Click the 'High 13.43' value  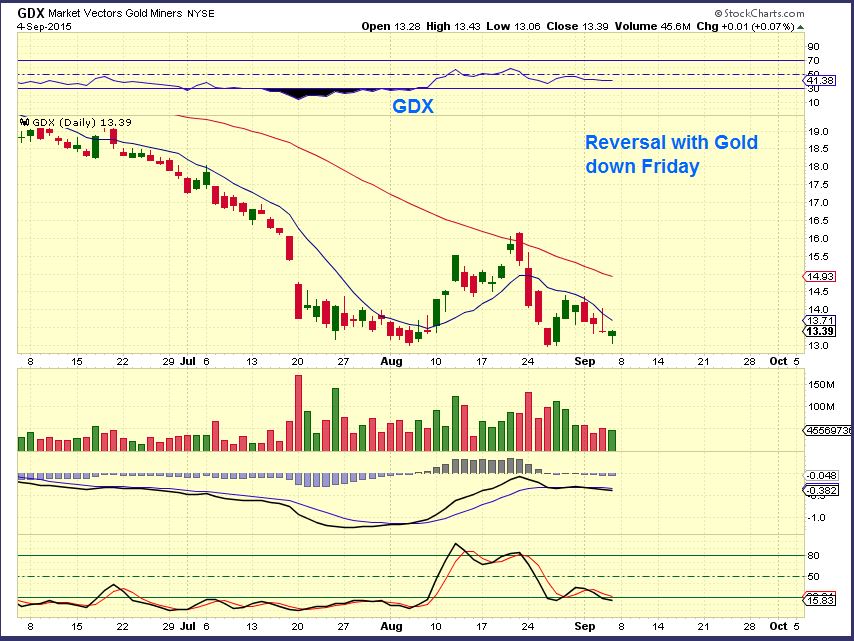[453, 26]
